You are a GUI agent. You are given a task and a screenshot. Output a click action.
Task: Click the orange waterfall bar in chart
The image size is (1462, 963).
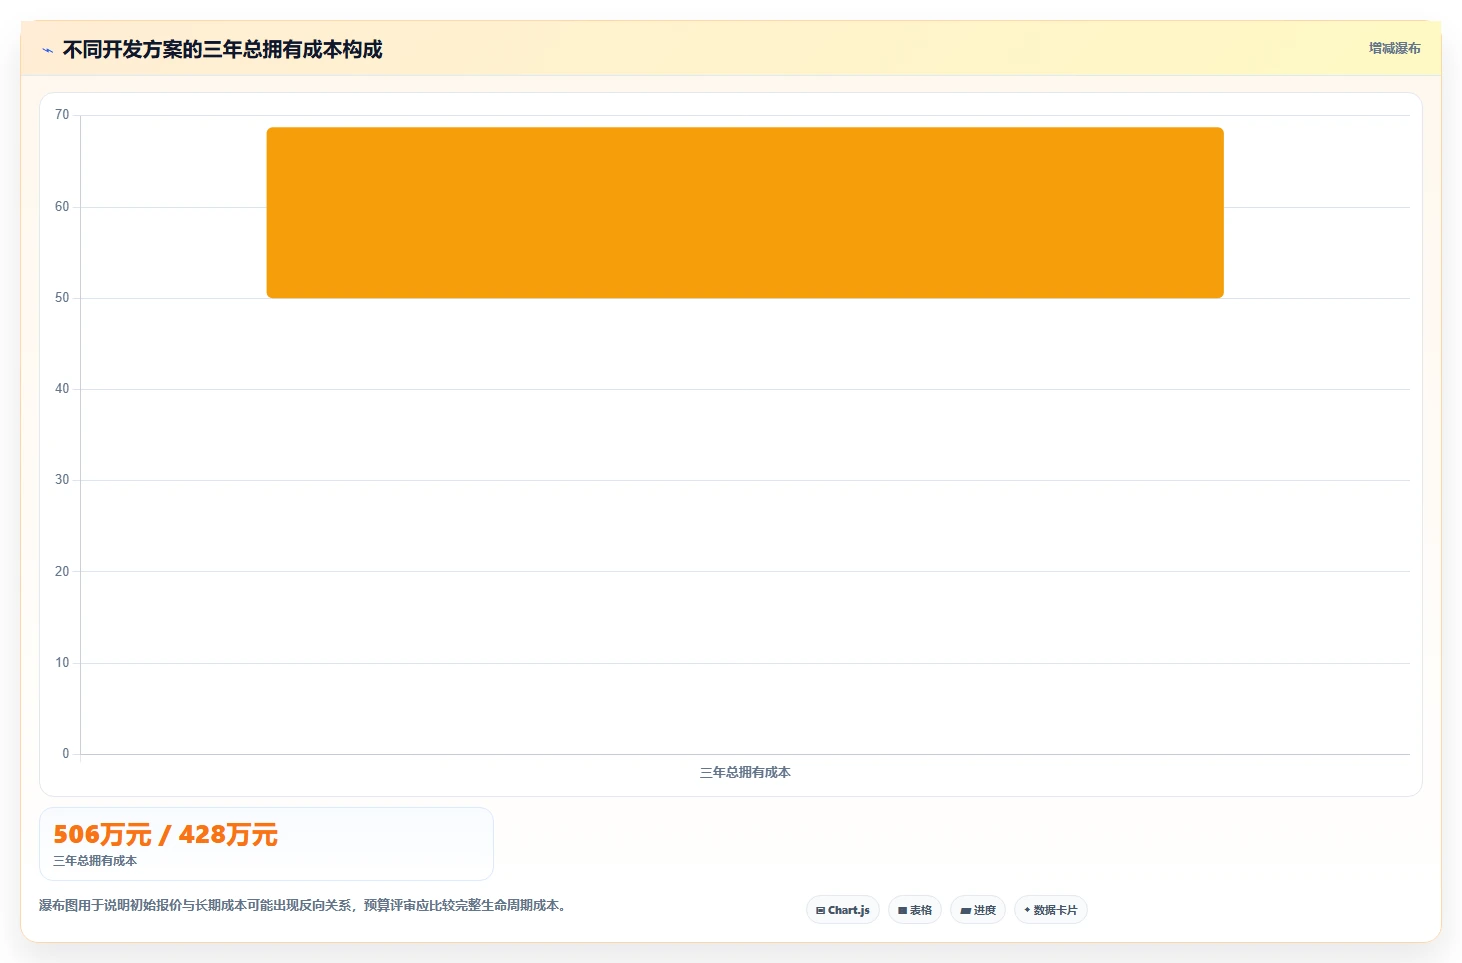(x=745, y=212)
